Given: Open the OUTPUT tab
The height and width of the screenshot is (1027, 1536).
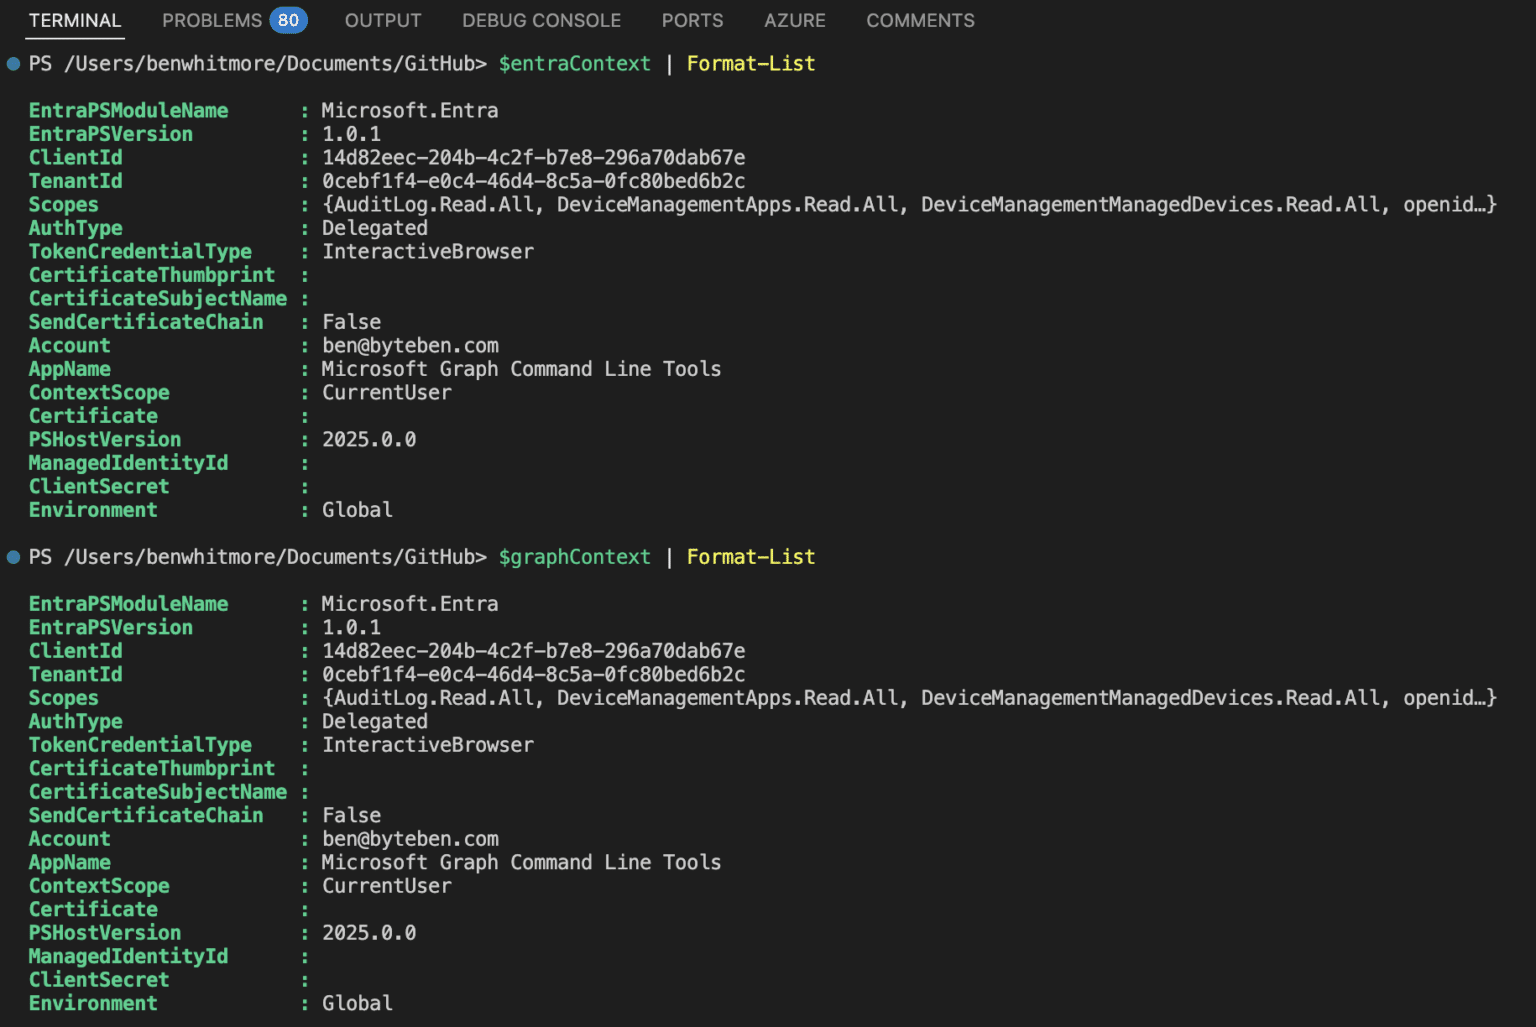Looking at the screenshot, I should 383,20.
